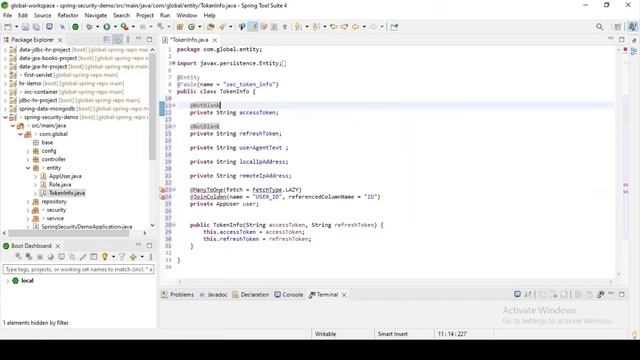This screenshot has width=640, height=360.
Task: Click the Search magnifier icon at top right
Action: pos(599,27)
